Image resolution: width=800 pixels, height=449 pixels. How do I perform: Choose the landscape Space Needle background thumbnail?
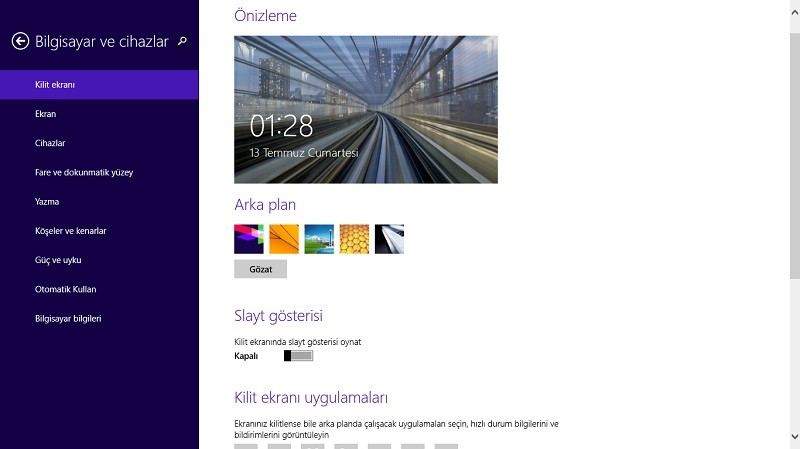[319, 239]
